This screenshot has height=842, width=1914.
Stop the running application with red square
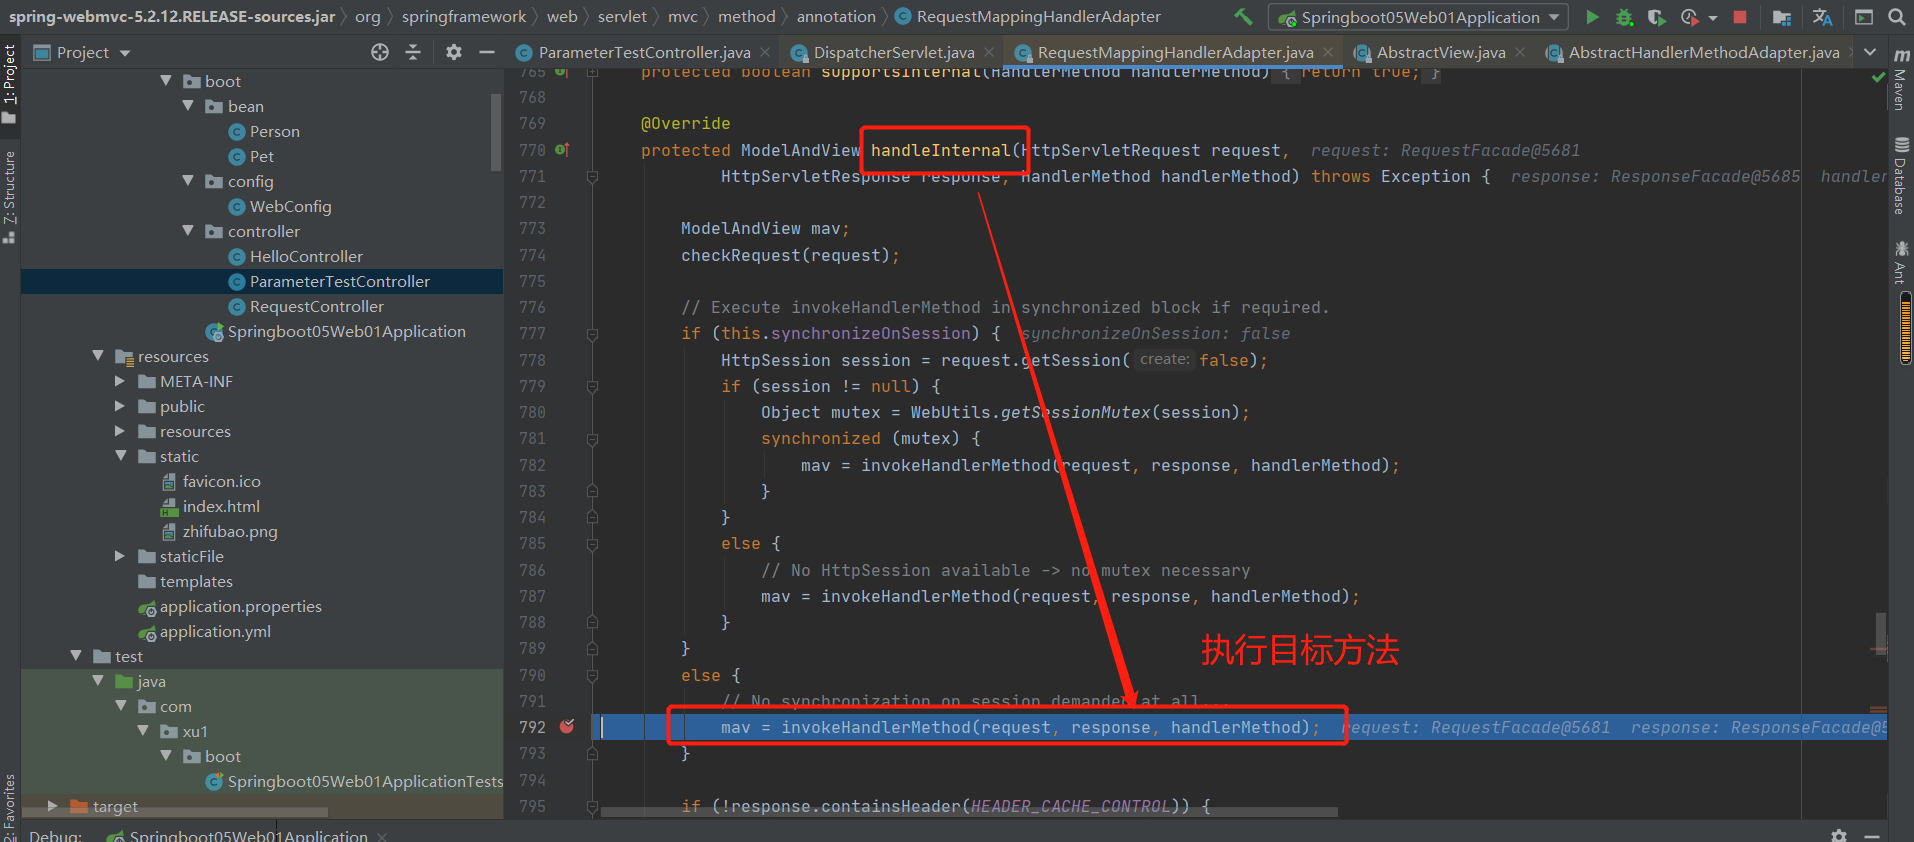click(x=1740, y=17)
